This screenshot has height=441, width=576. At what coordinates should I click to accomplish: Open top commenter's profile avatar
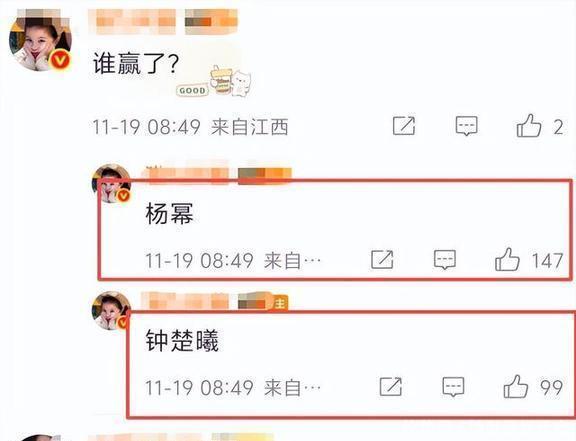40,40
